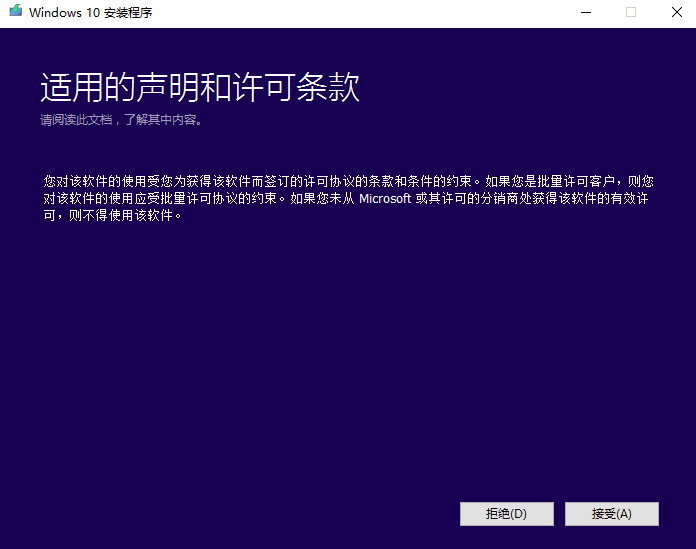Screen dimensions: 696x549
Task: Click the heading 适用的声明和许可条款
Action: [x=200, y=88]
